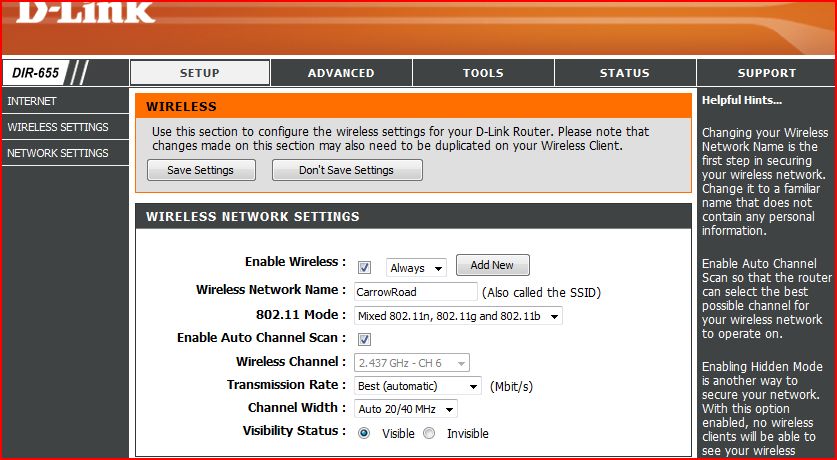Click the Wireless Network Name field
The width and height of the screenshot is (837, 460).
[x=415, y=292]
